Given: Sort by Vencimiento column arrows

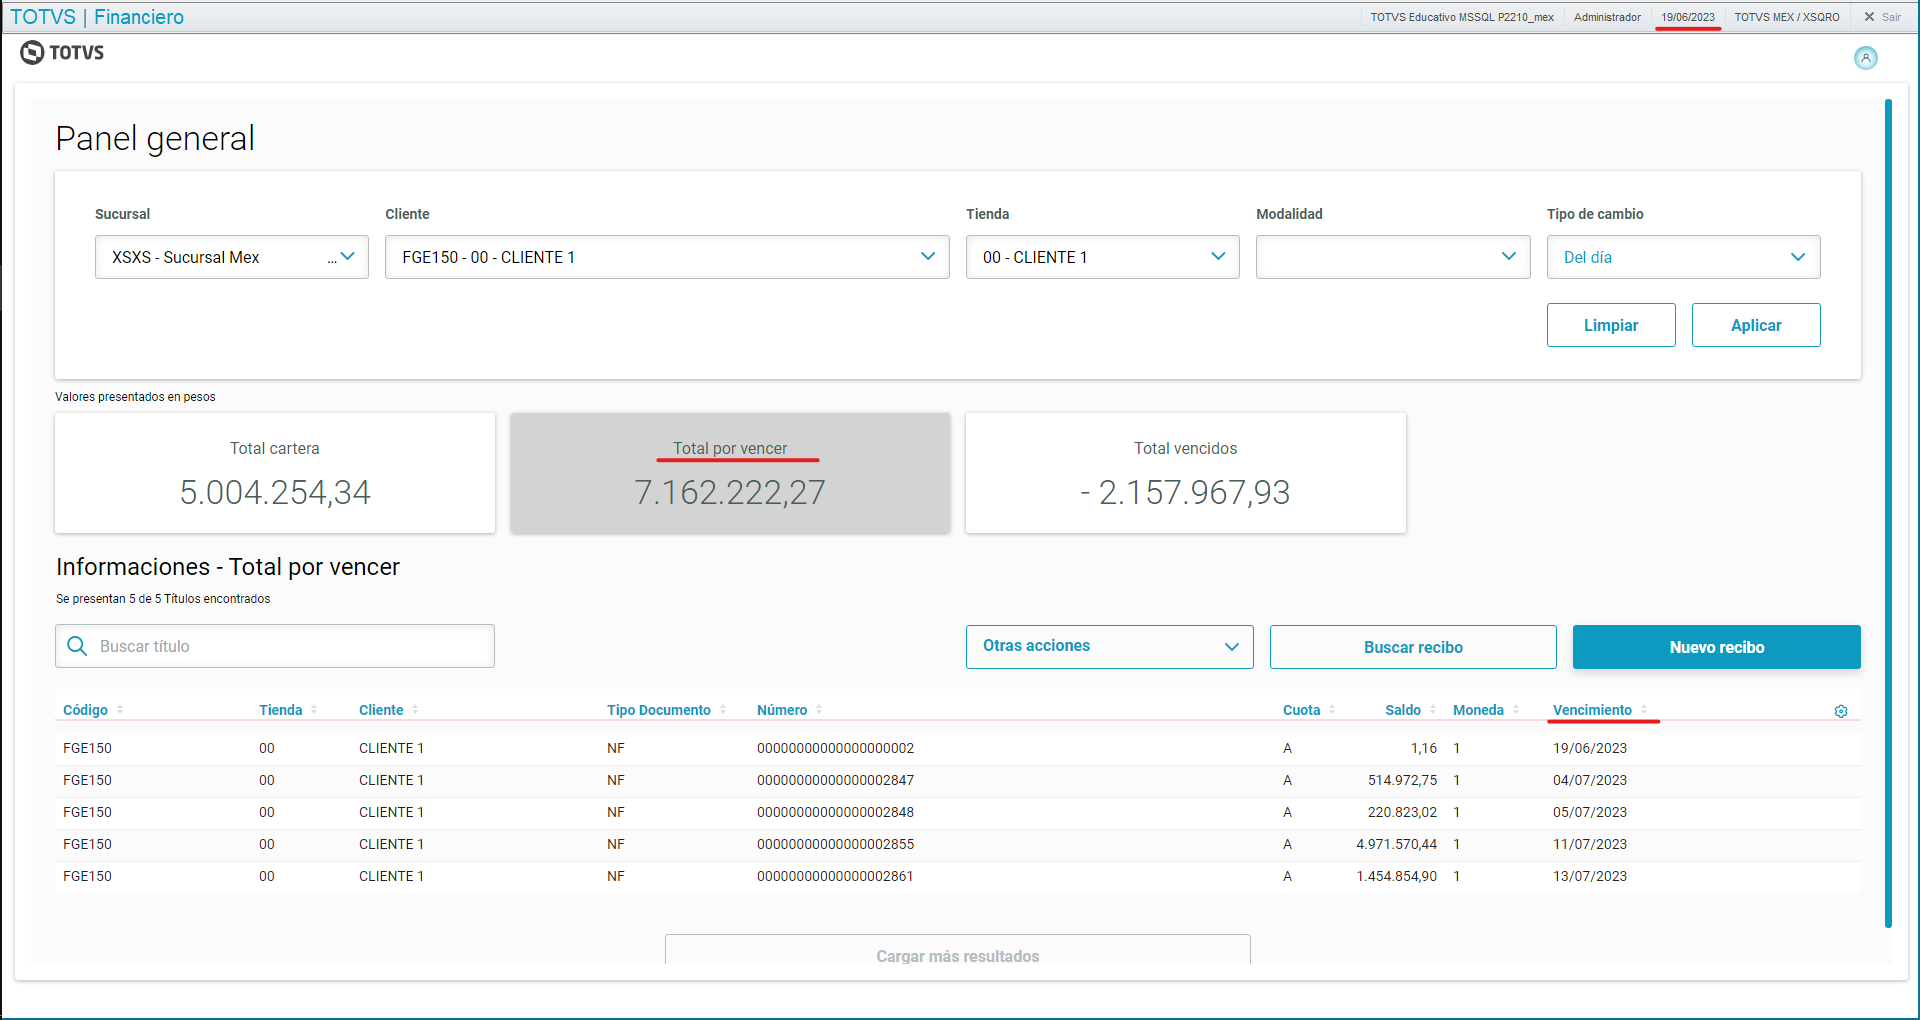Looking at the screenshot, I should 1644,709.
